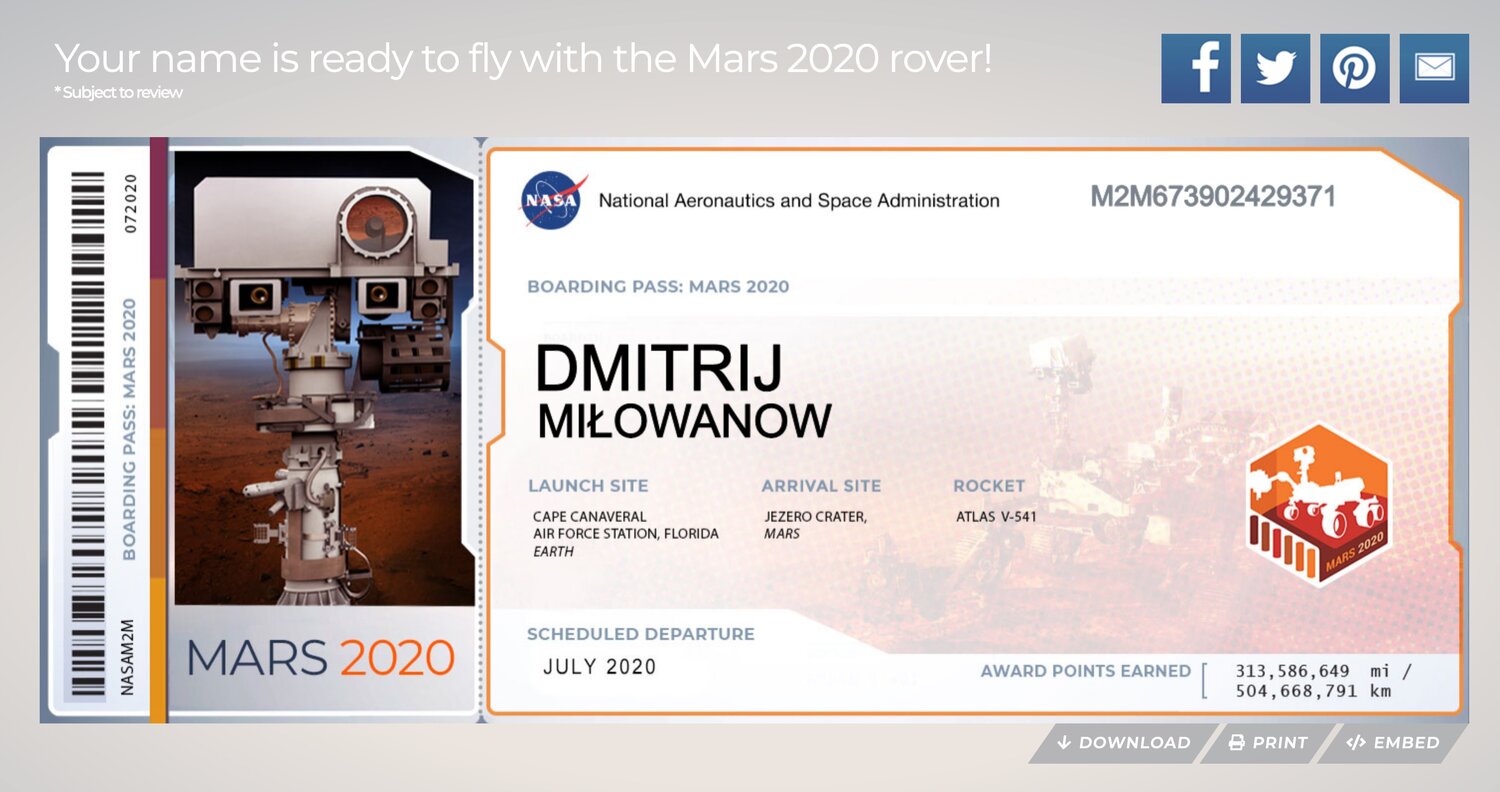This screenshot has width=1500, height=792.
Task: Click the "ATLAS V-541" rocket value
Action: 997,517
